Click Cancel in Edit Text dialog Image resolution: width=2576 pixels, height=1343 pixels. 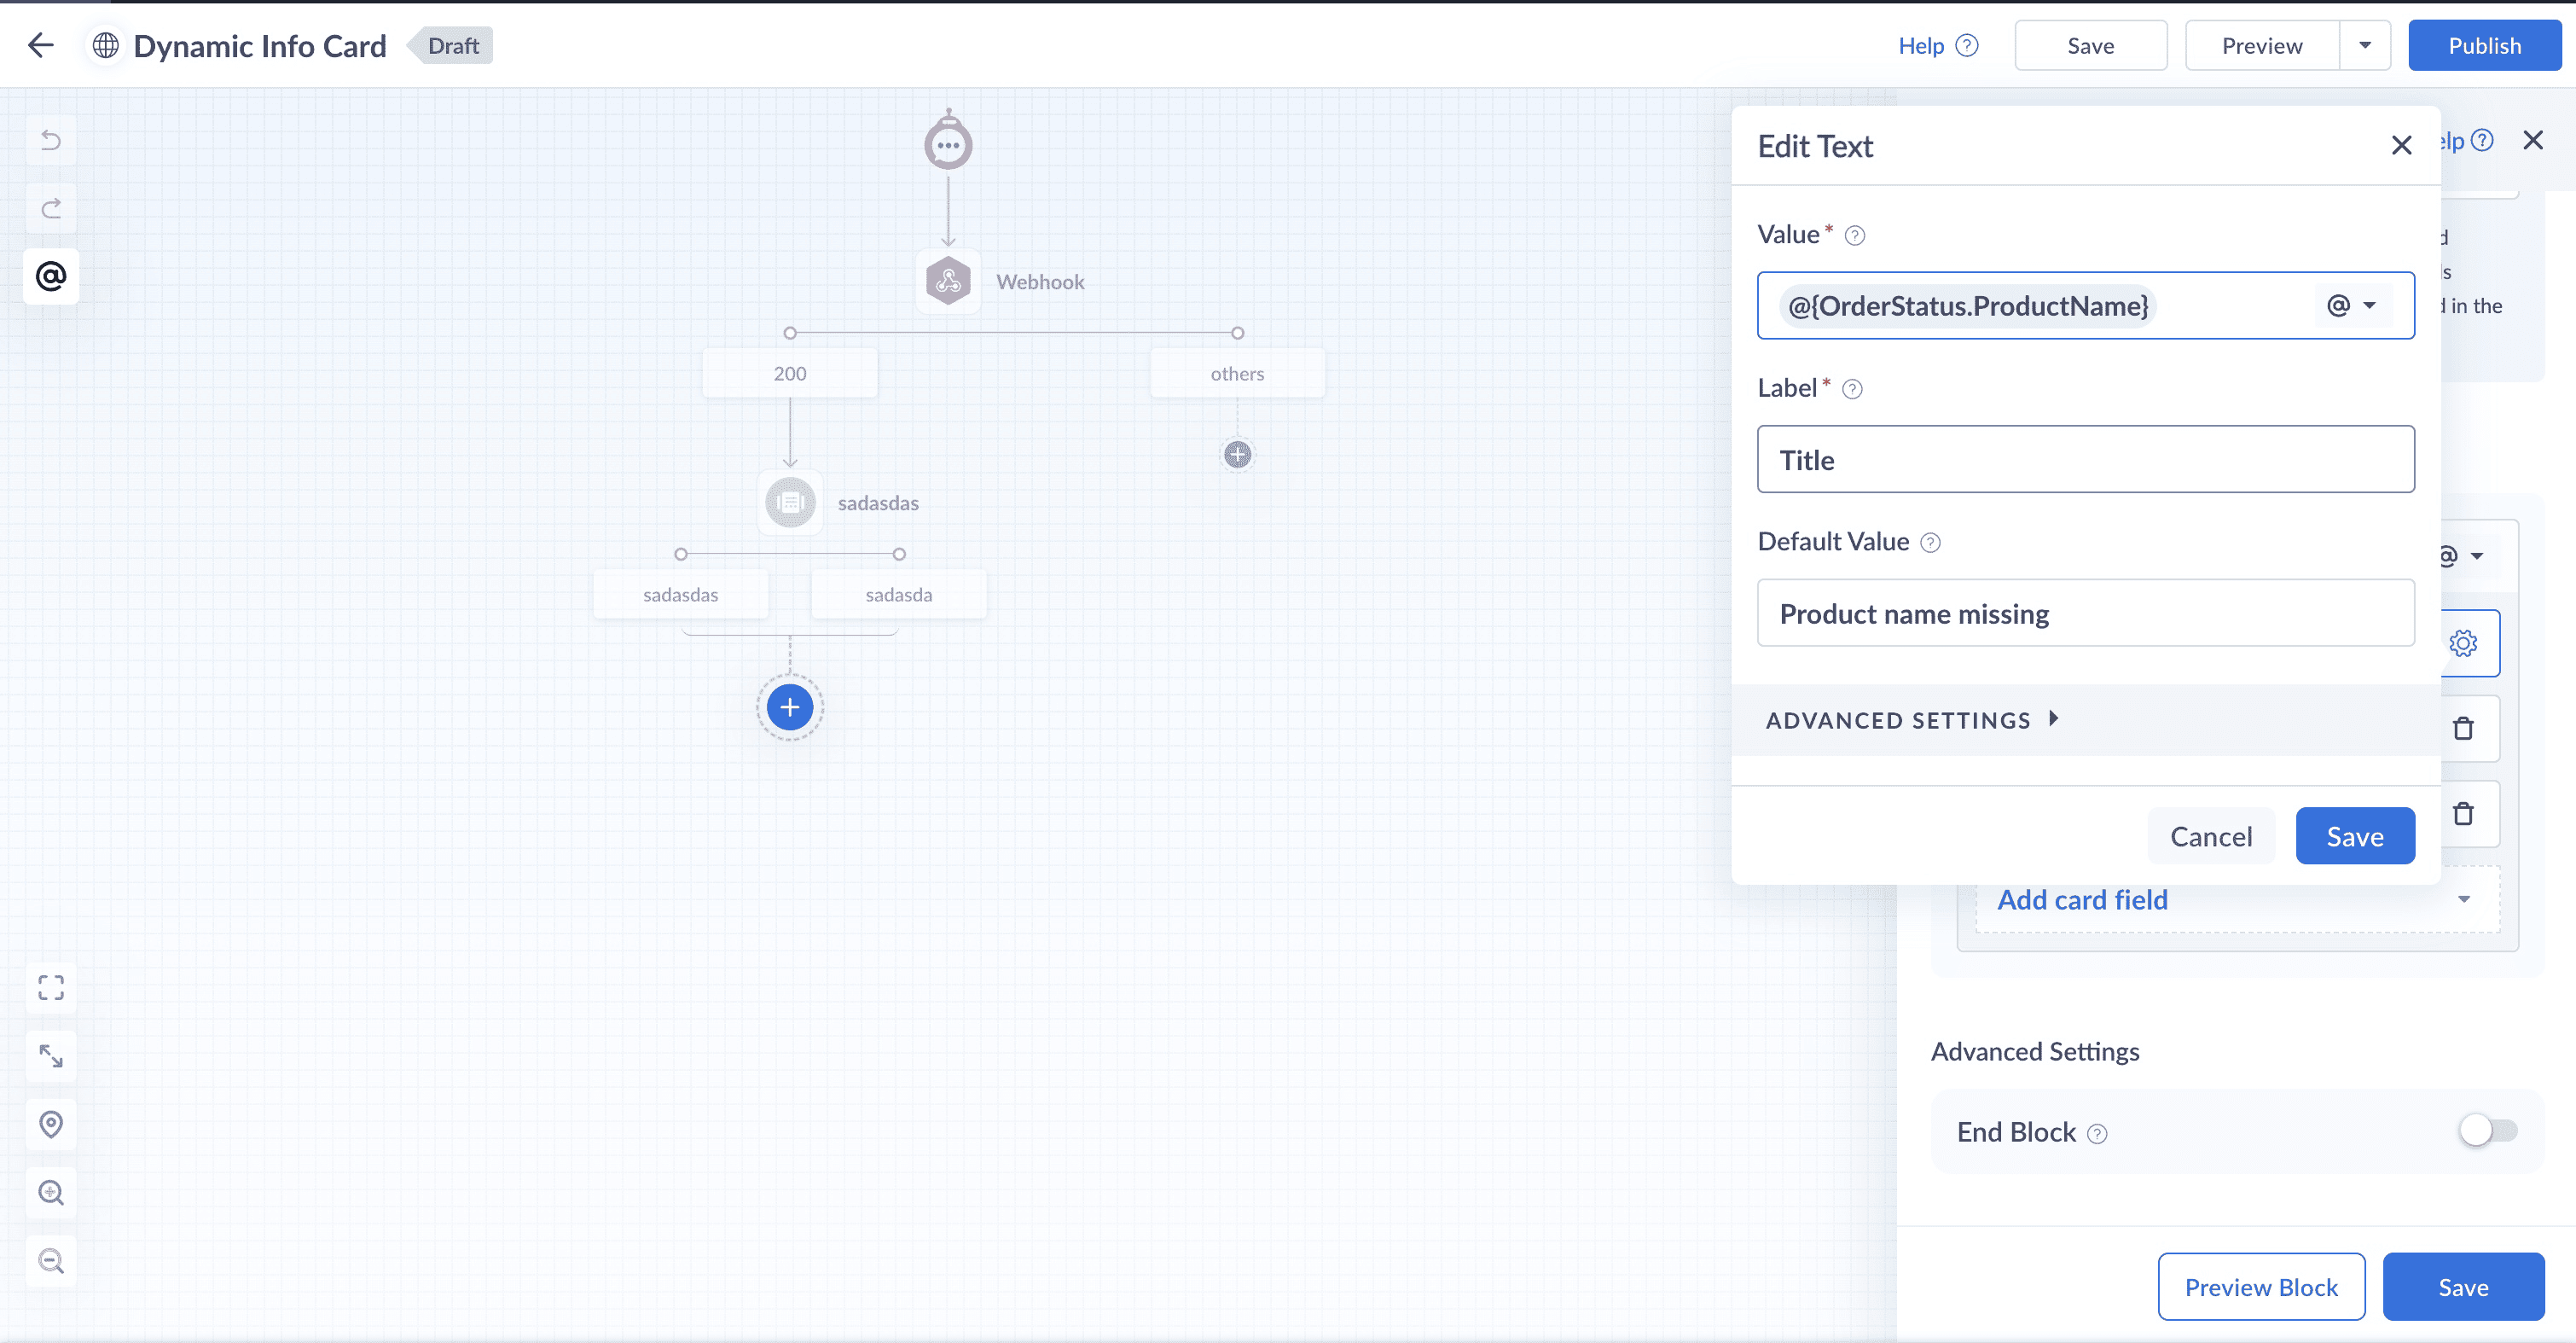(2210, 836)
